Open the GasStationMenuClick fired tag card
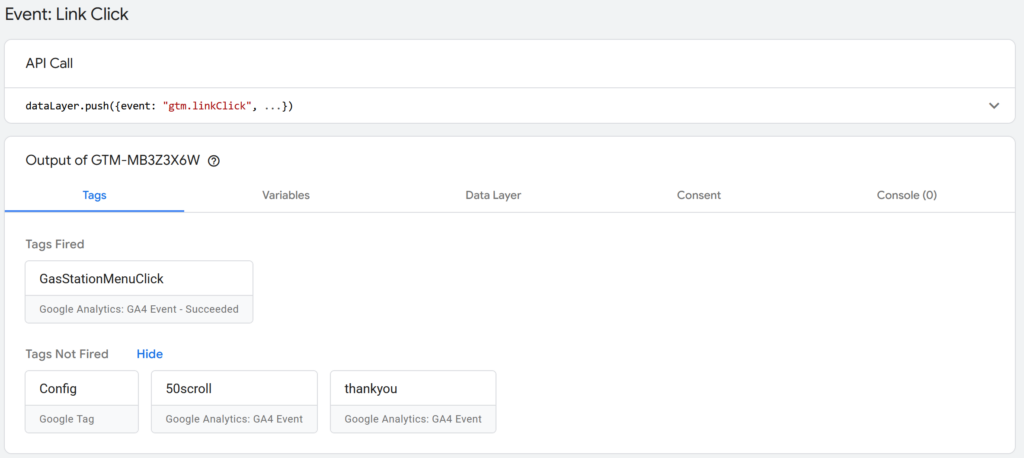The width and height of the screenshot is (1024, 458). pyautogui.click(x=139, y=291)
